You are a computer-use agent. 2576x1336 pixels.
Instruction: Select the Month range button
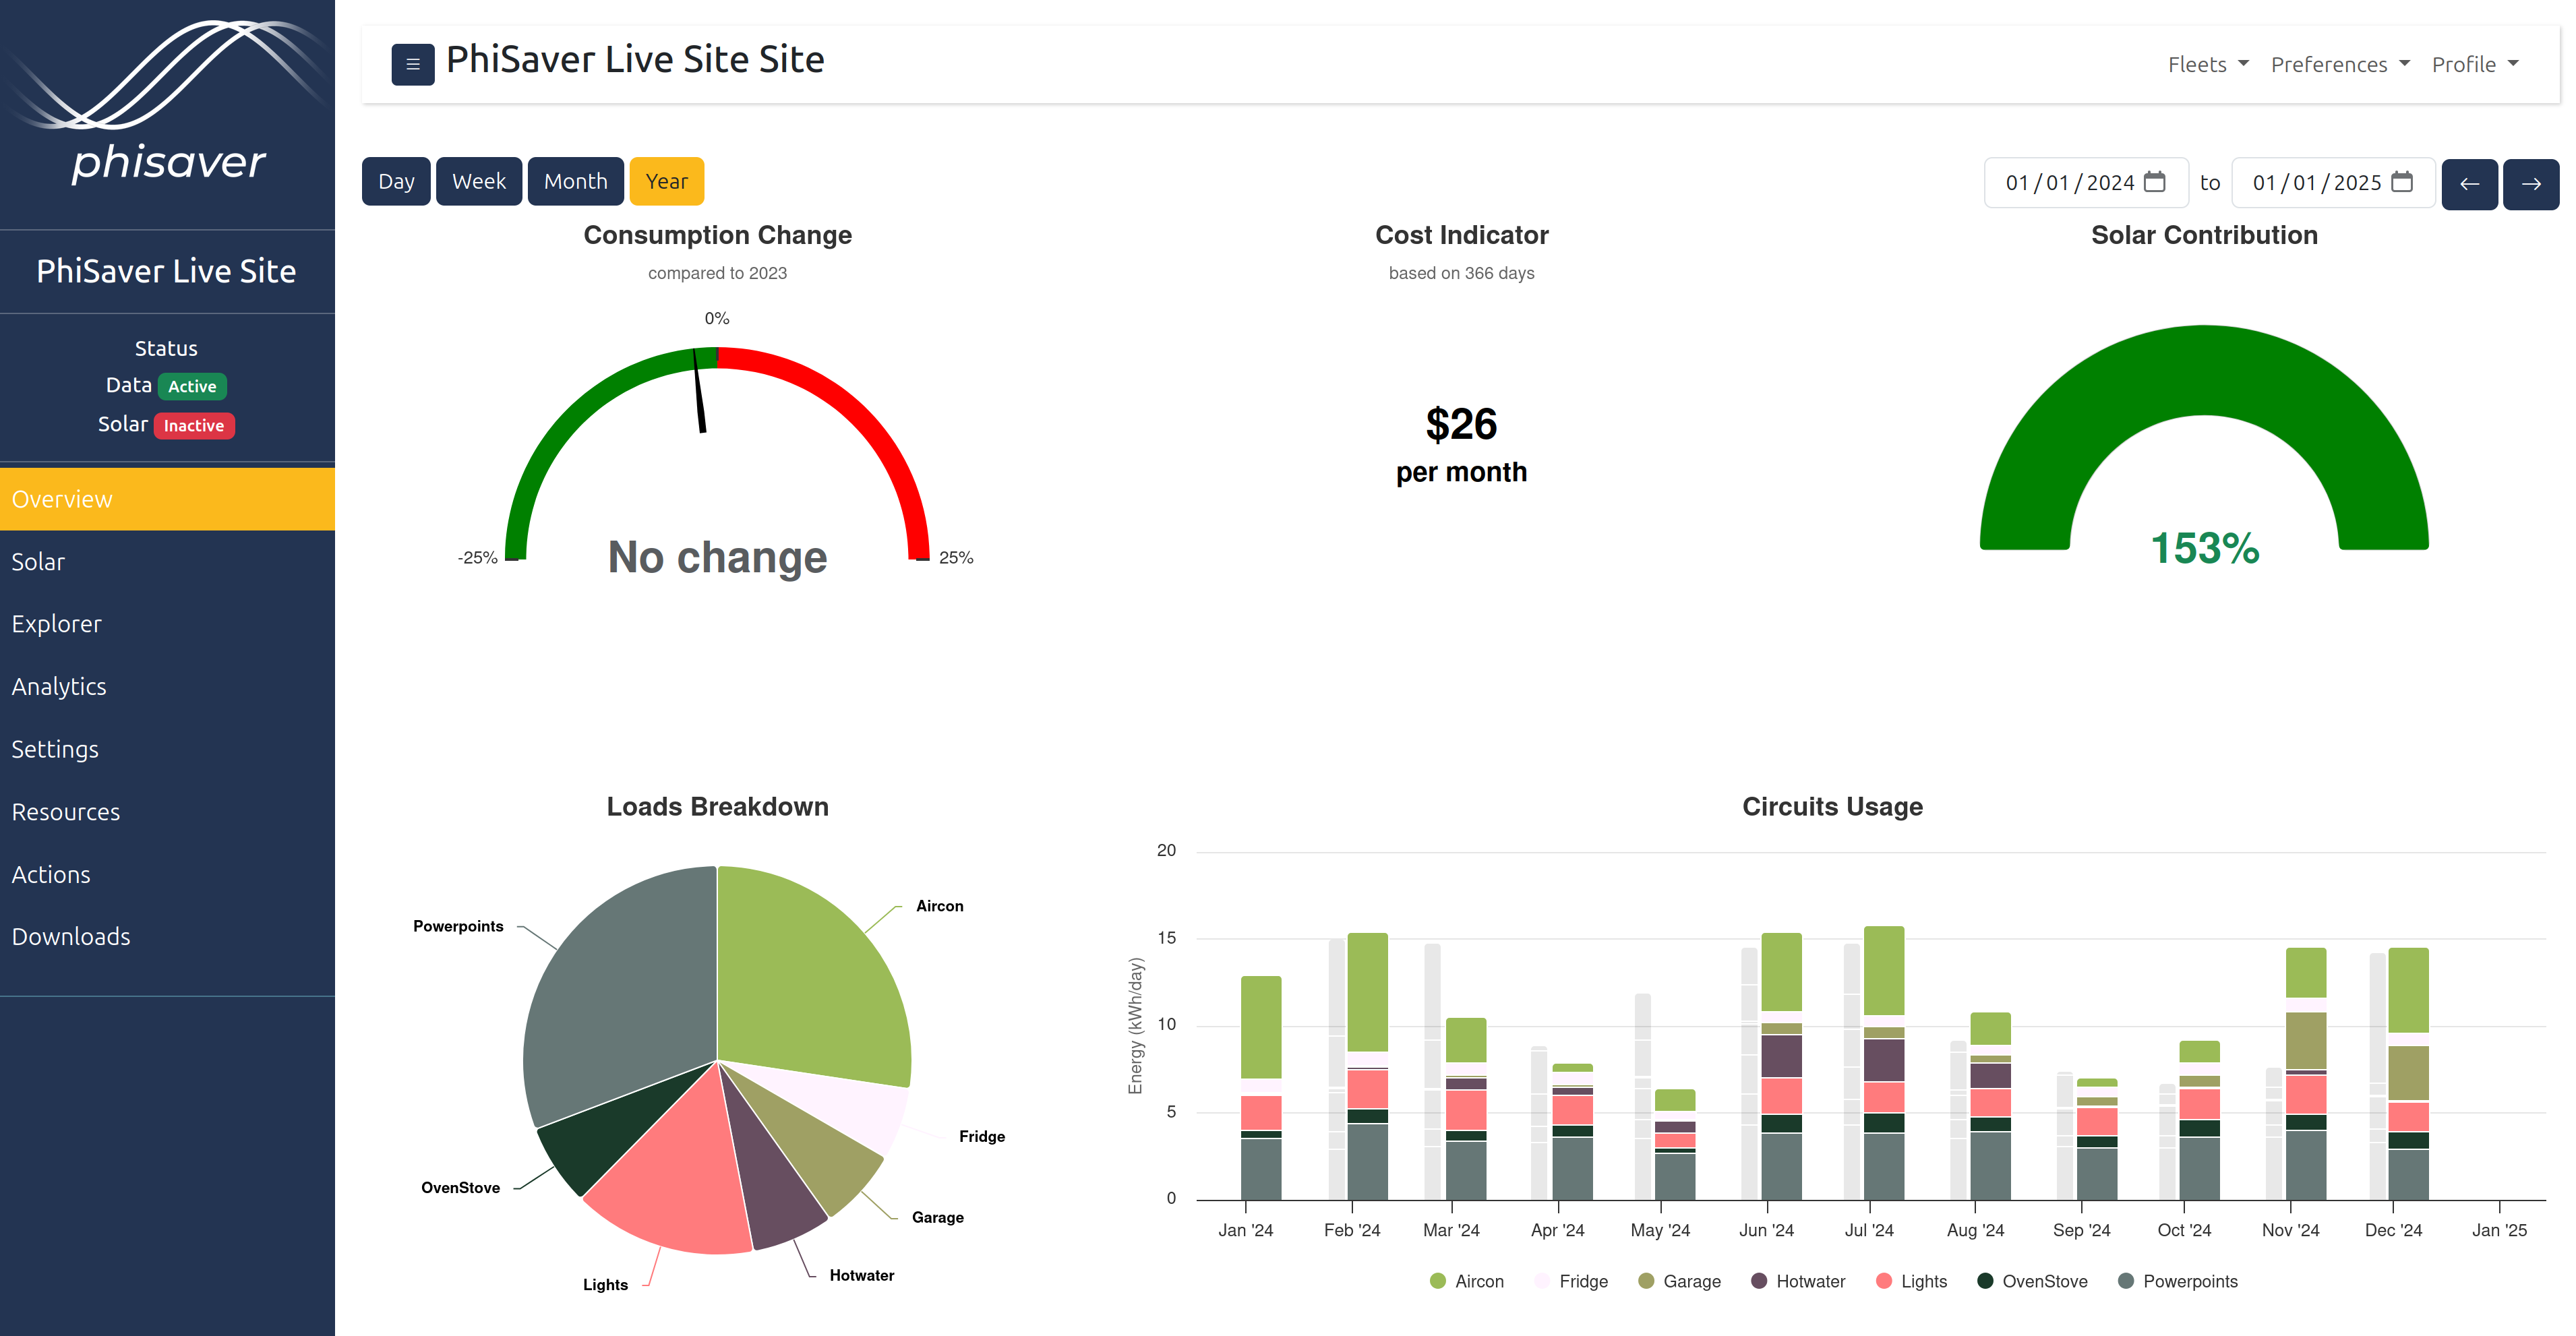(575, 182)
